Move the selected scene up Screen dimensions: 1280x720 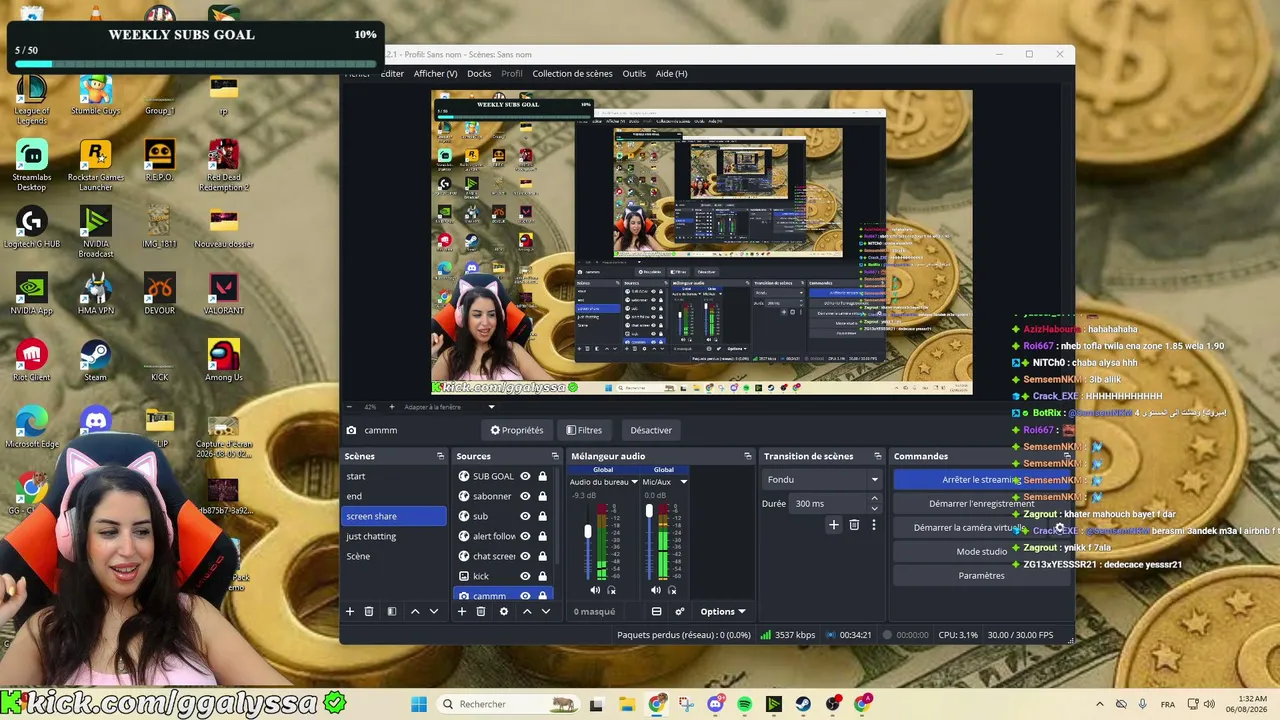point(415,611)
